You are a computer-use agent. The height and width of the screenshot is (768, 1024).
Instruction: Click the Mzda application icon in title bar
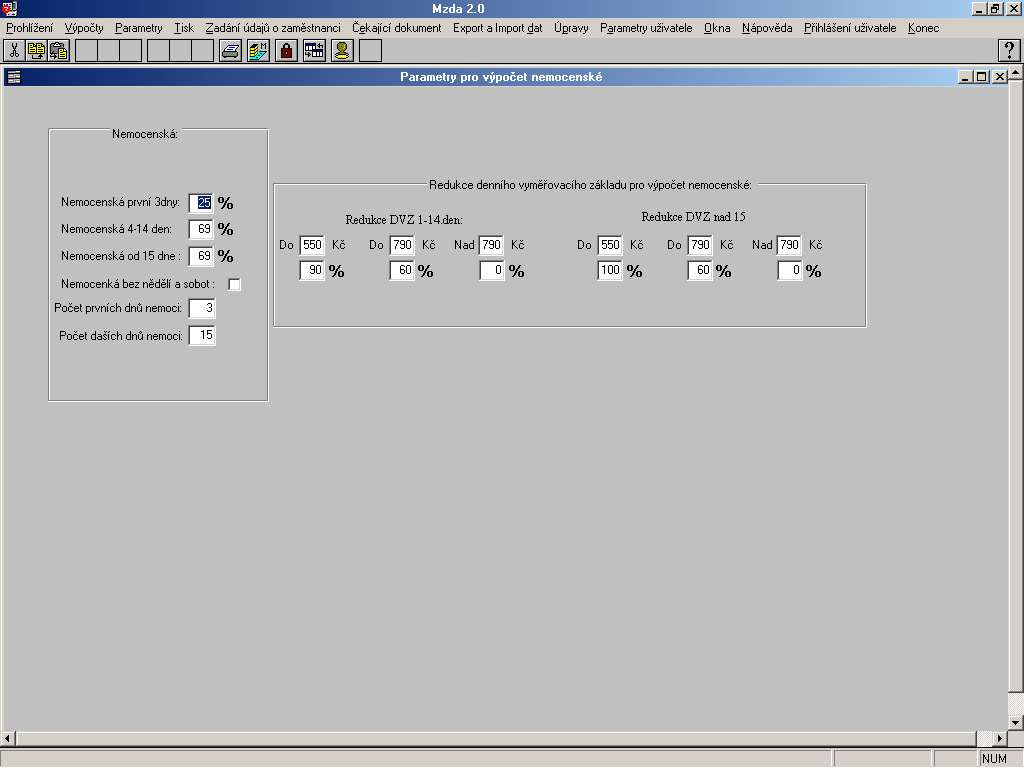[x=9, y=8]
